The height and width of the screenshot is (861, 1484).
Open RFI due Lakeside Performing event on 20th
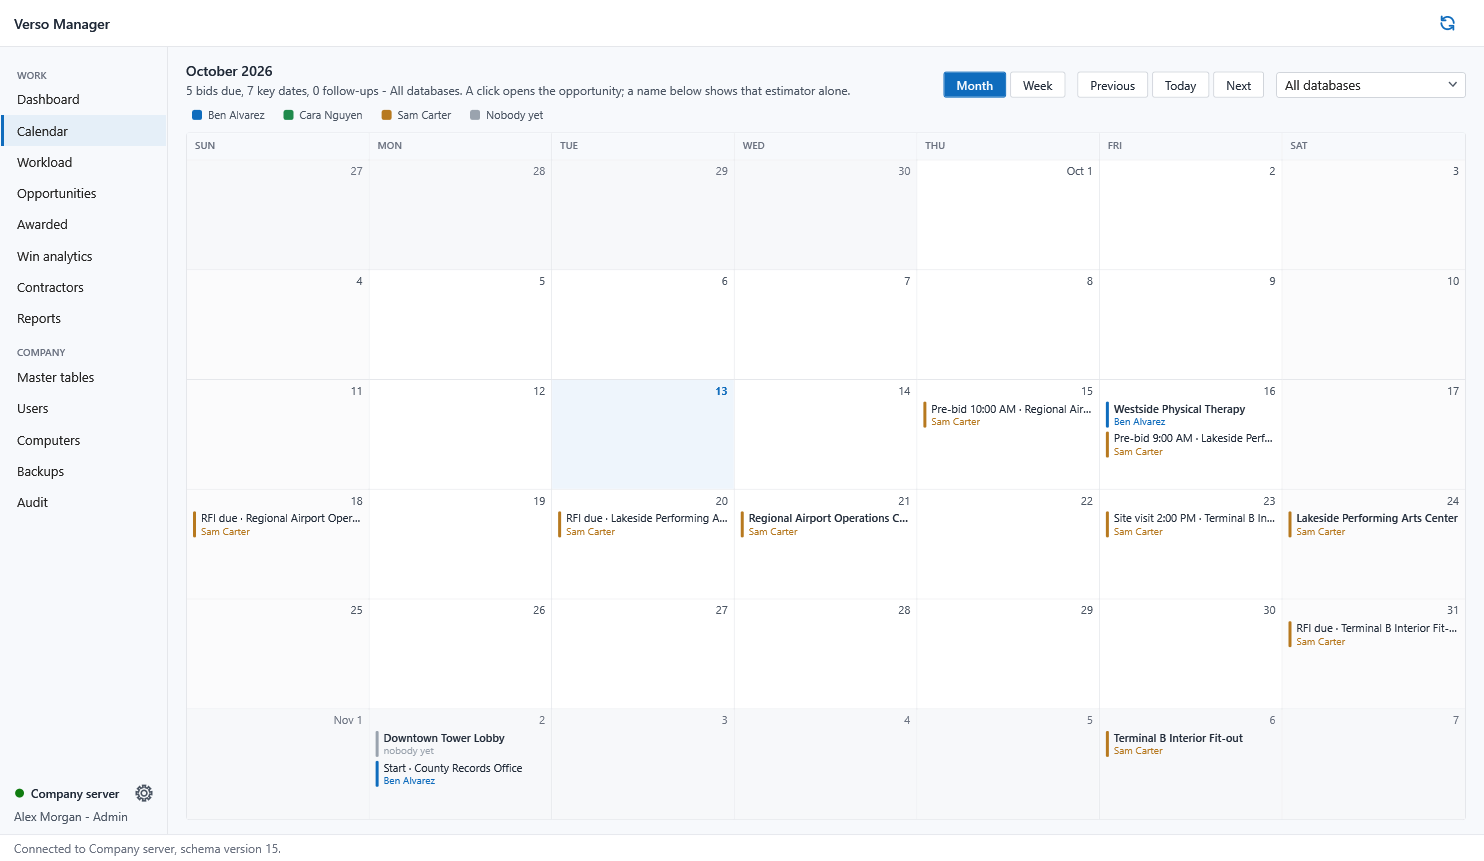(x=643, y=524)
